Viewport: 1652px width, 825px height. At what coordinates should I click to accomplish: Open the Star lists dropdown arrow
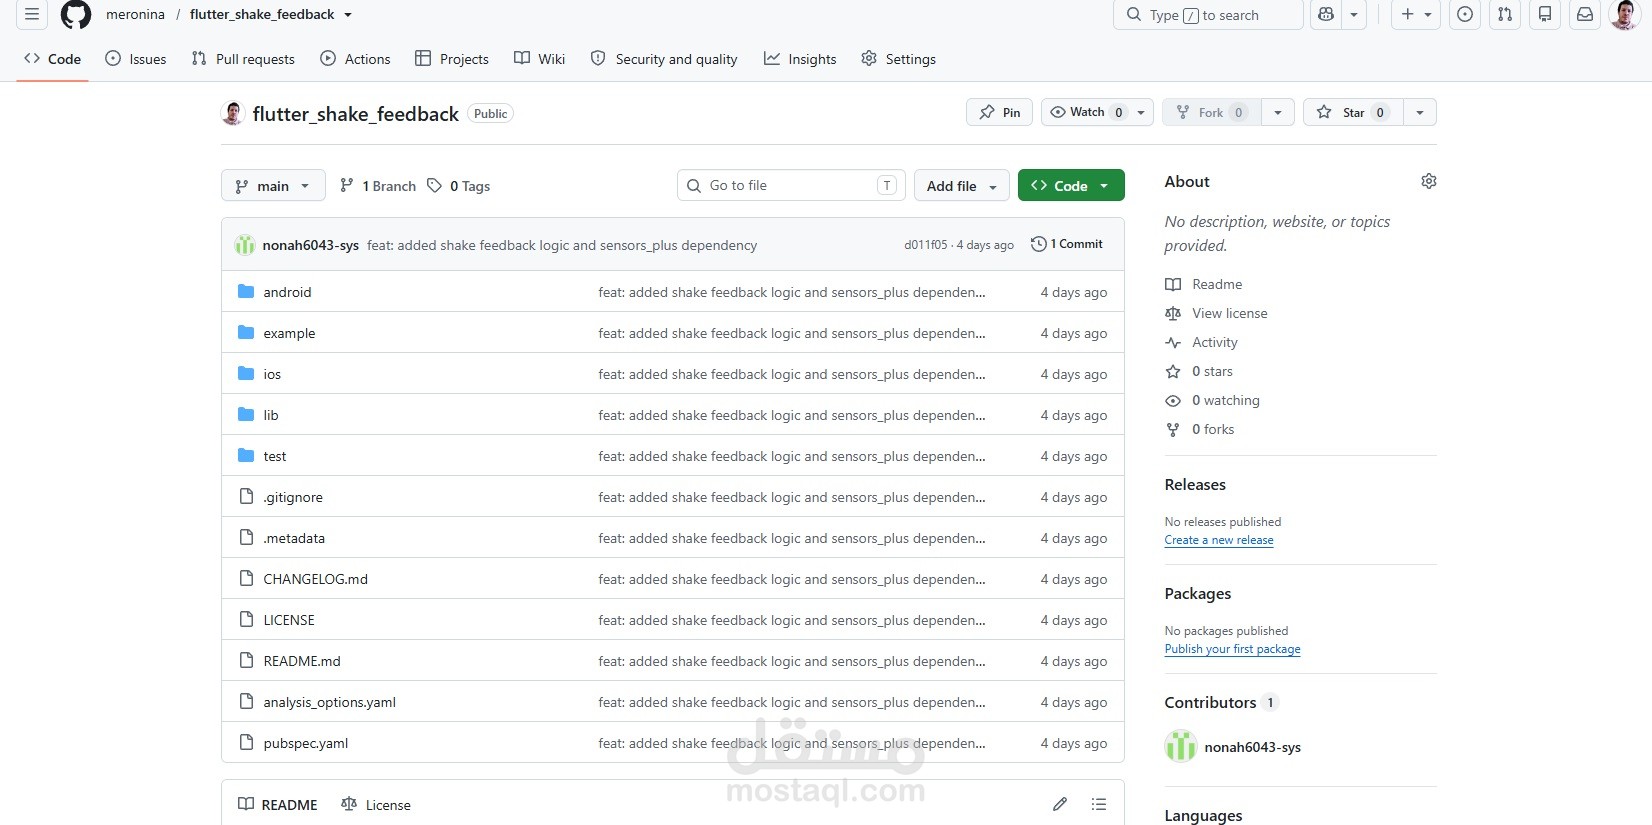(x=1420, y=112)
